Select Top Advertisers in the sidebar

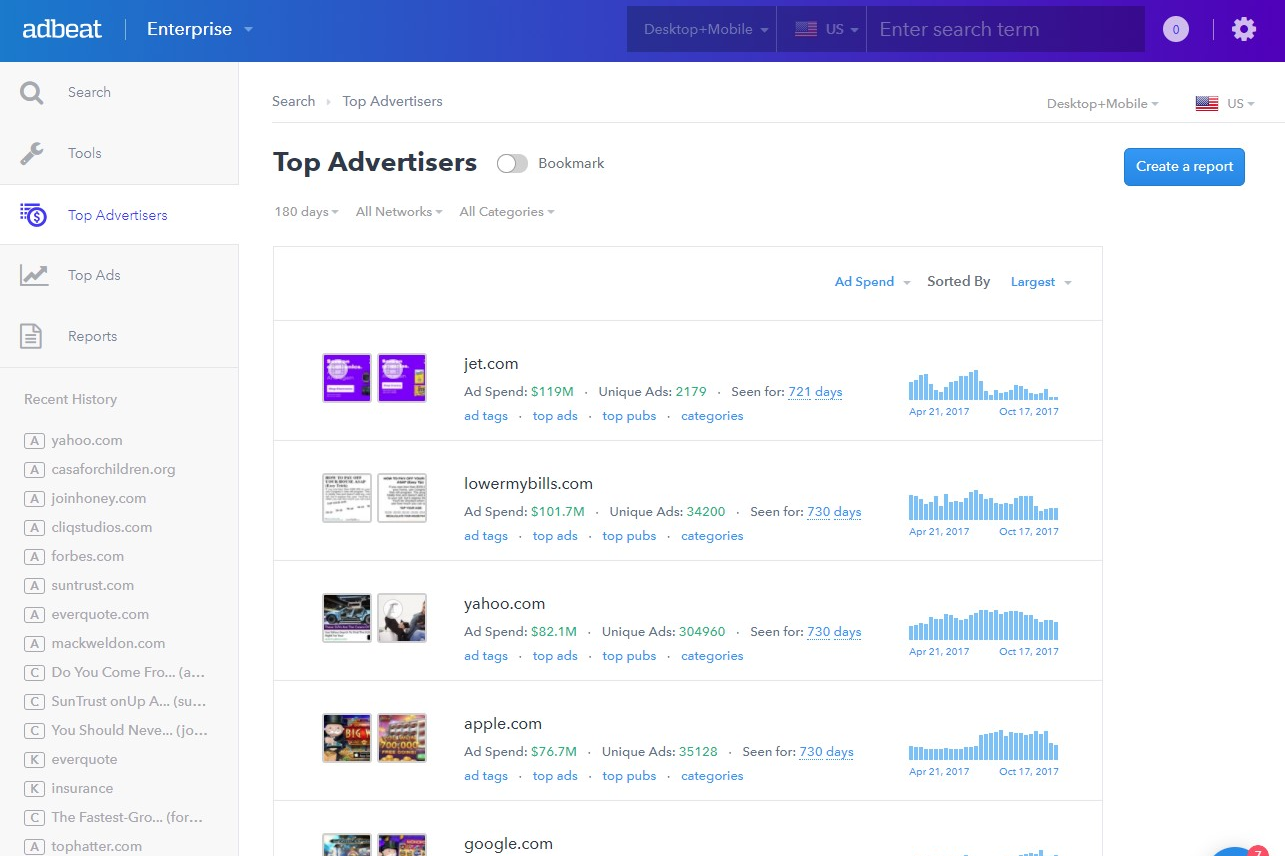(x=118, y=215)
